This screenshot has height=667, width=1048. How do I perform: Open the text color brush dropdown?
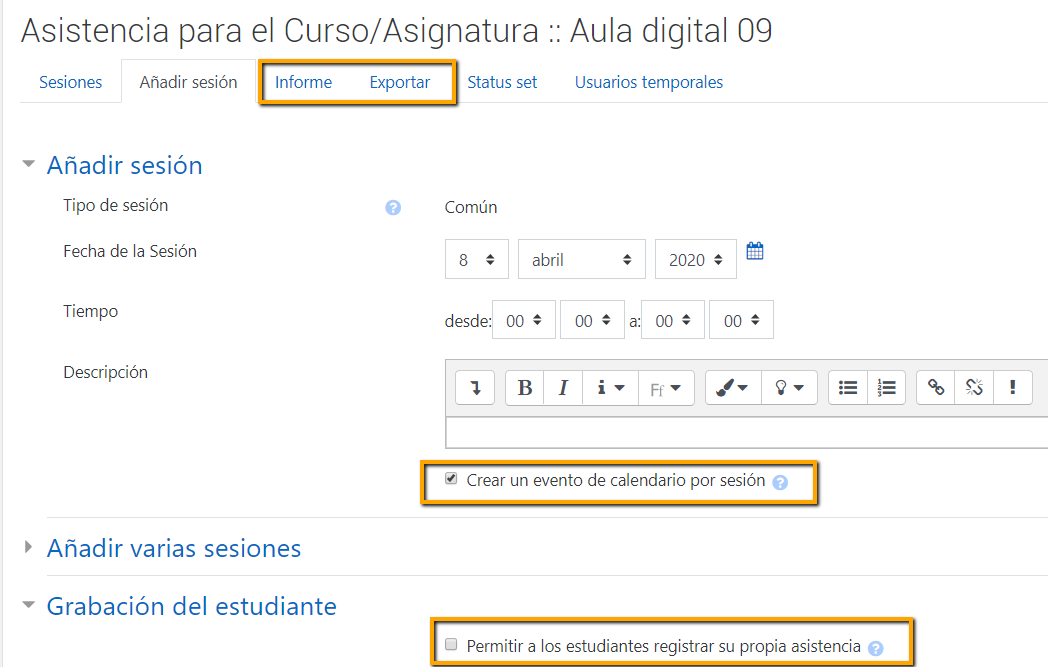click(x=733, y=388)
